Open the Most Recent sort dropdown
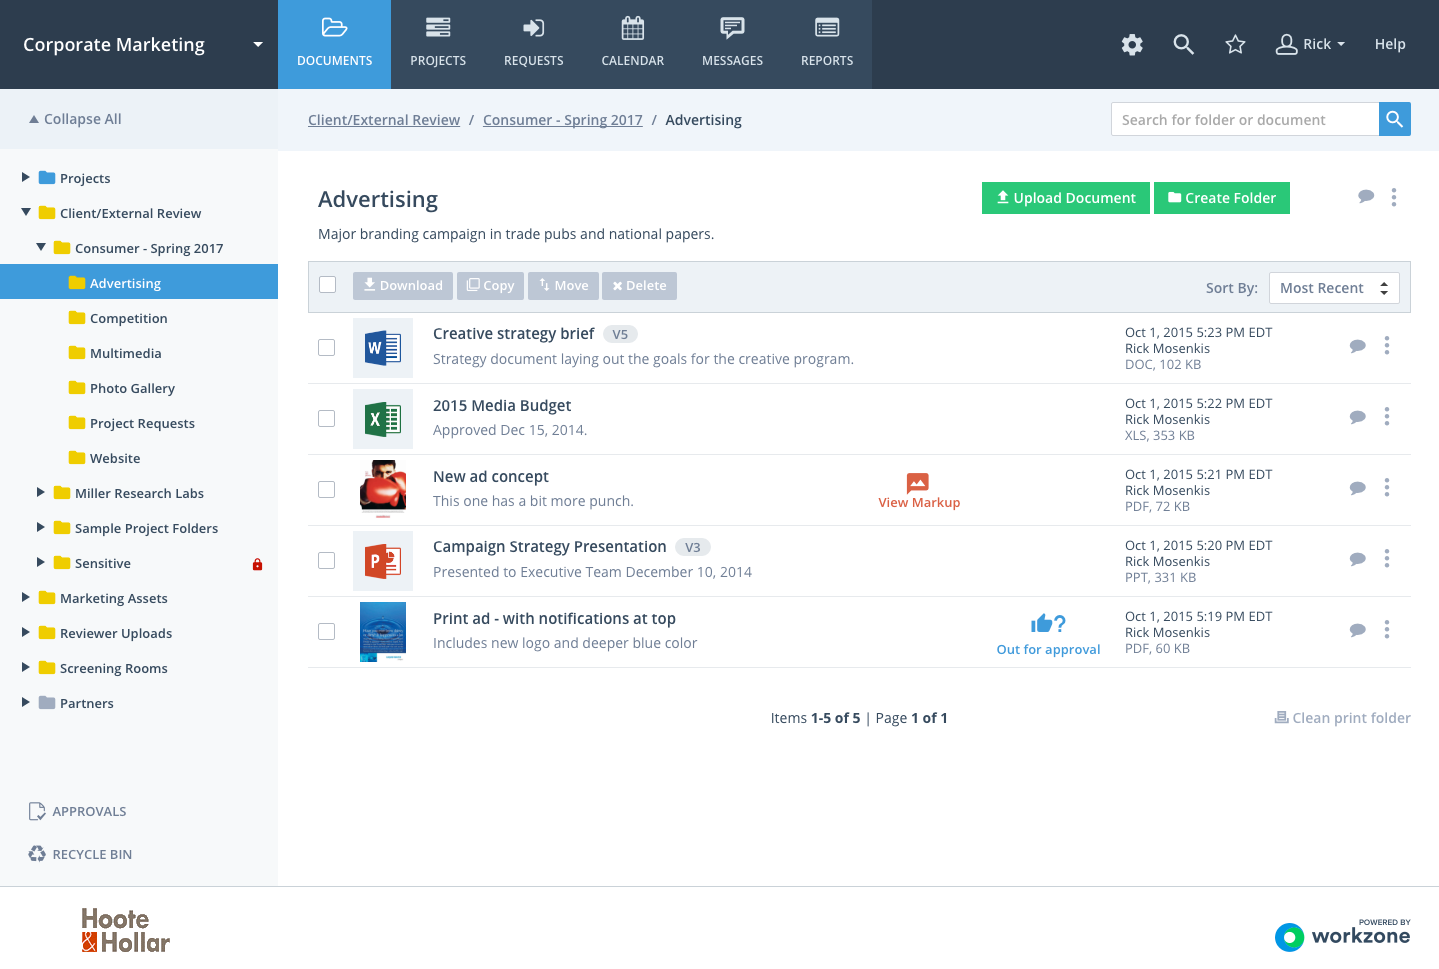 pos(1334,287)
